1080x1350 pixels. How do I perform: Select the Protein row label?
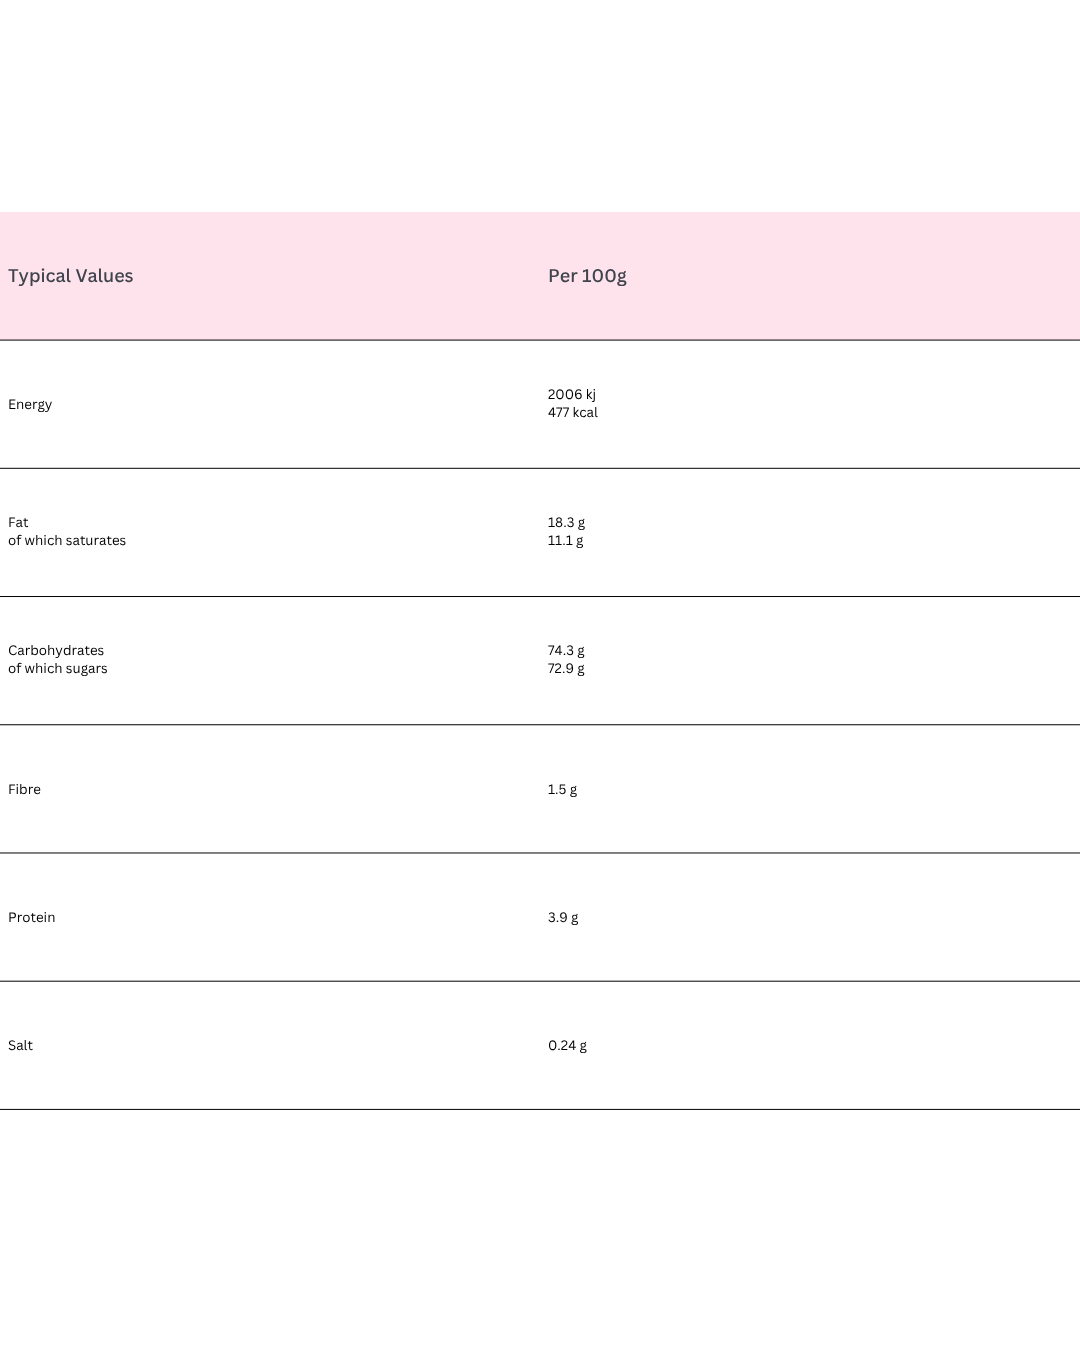point(32,917)
